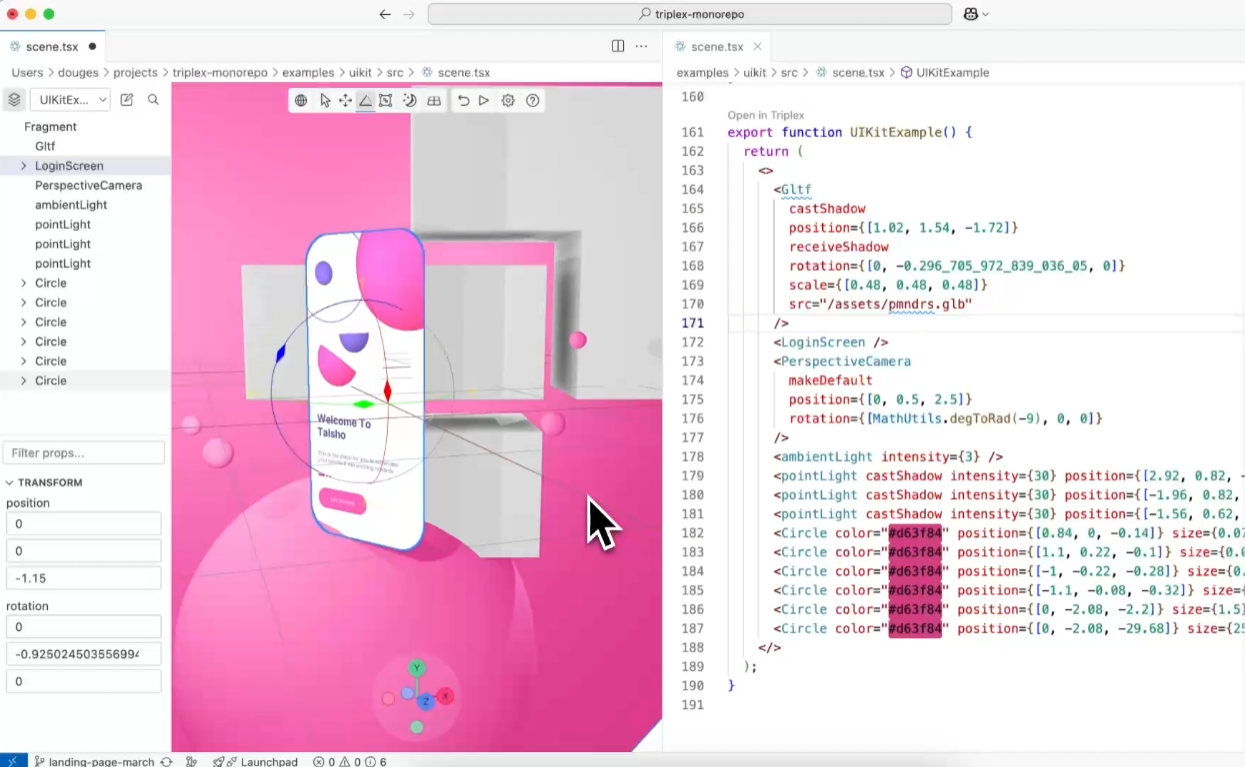Click the green Y axis on orientation gizmo
The width and height of the screenshot is (1245, 767).
[417, 668]
